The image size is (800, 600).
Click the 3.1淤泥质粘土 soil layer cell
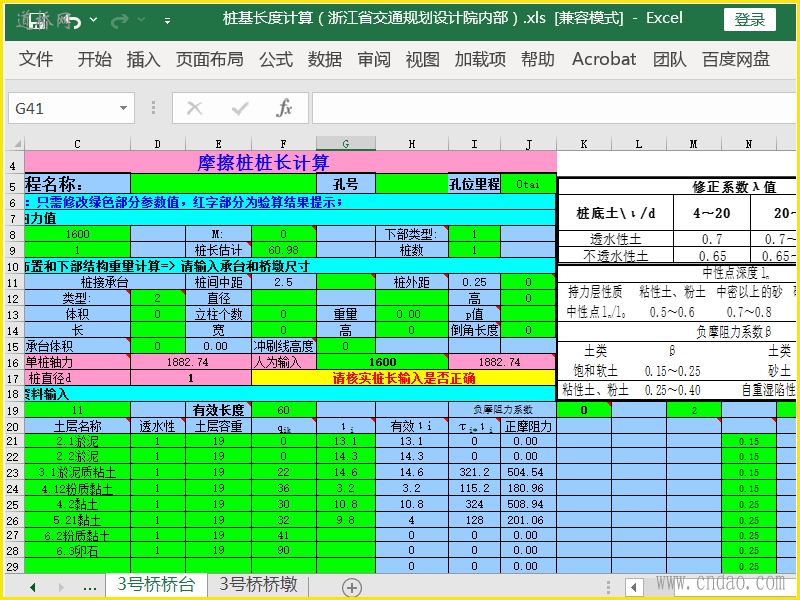click(x=78, y=472)
